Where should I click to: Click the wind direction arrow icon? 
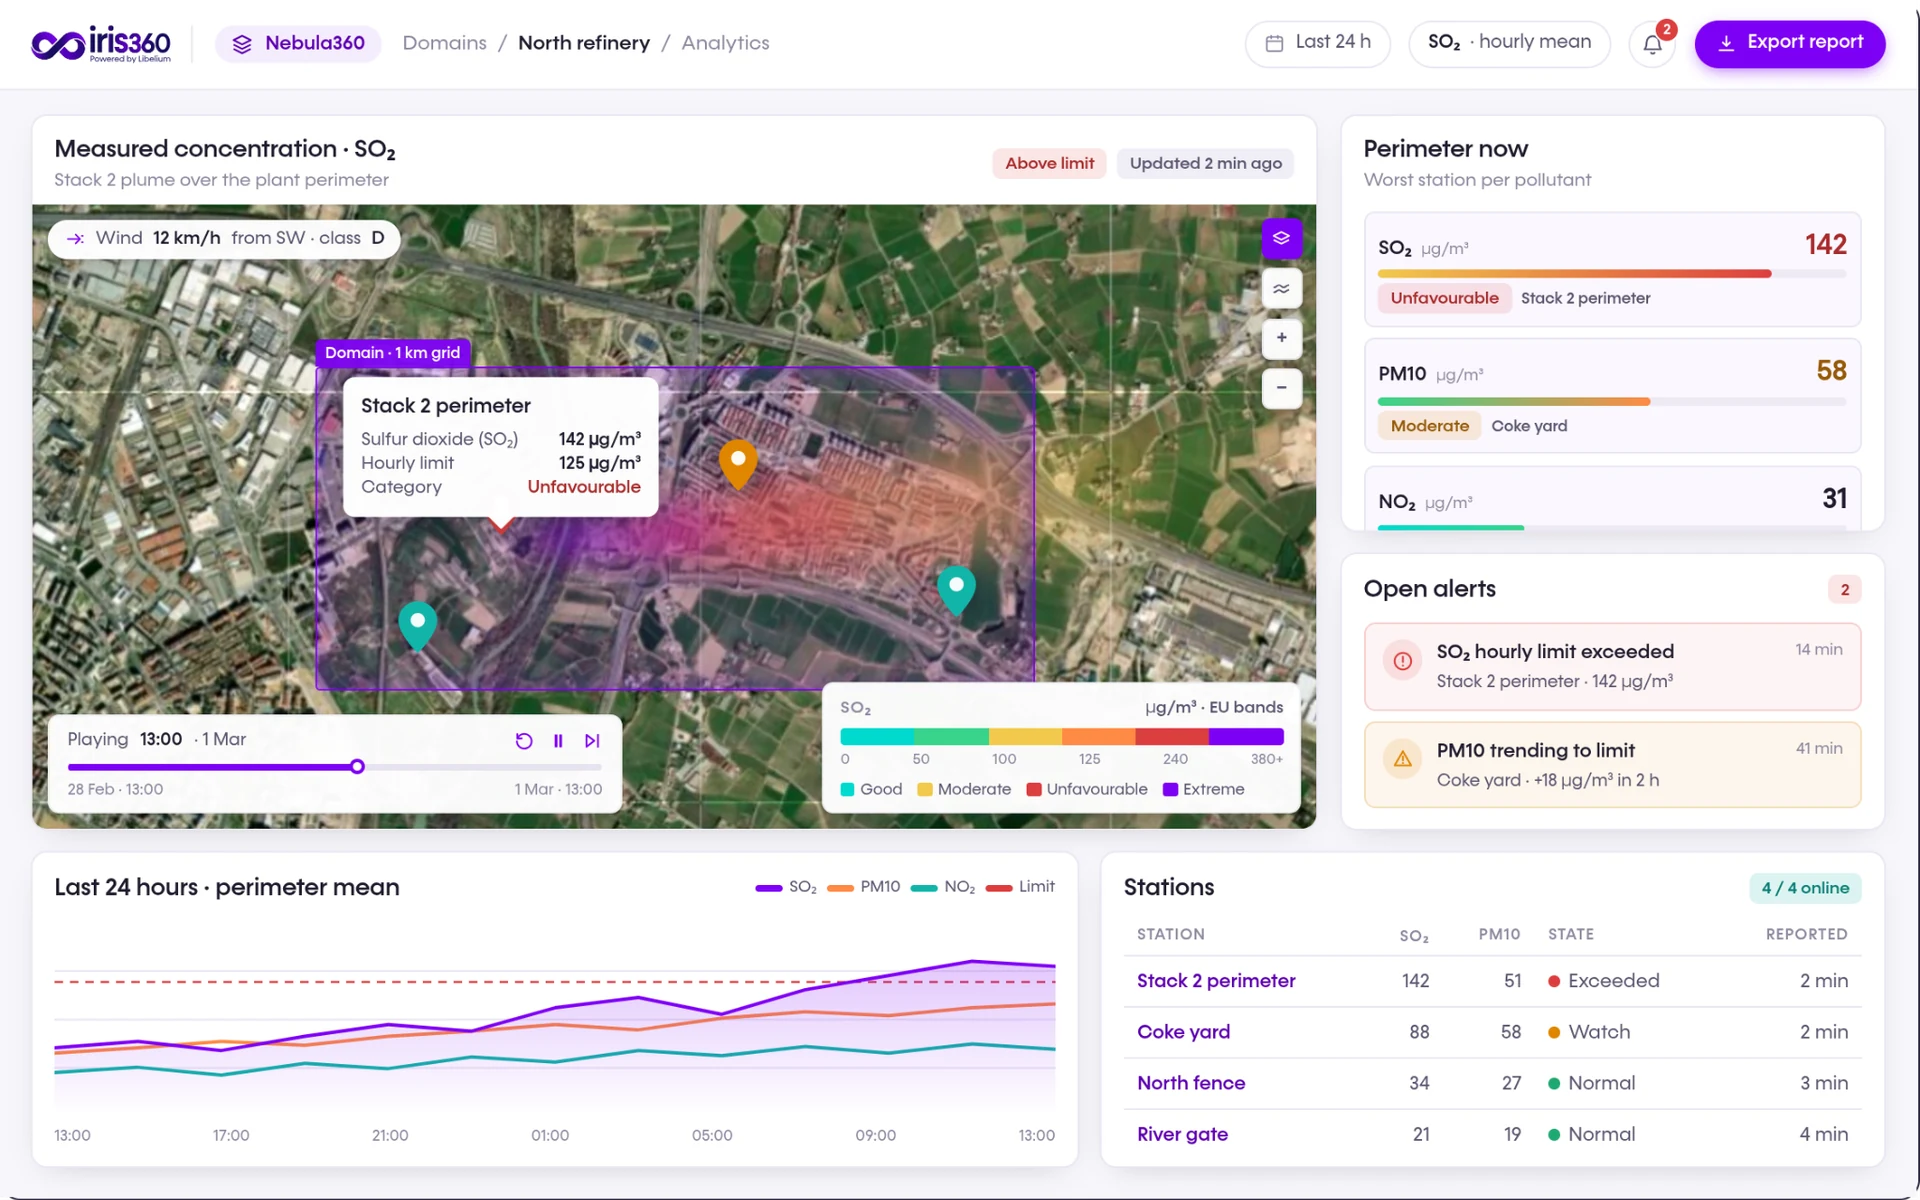pos(75,239)
